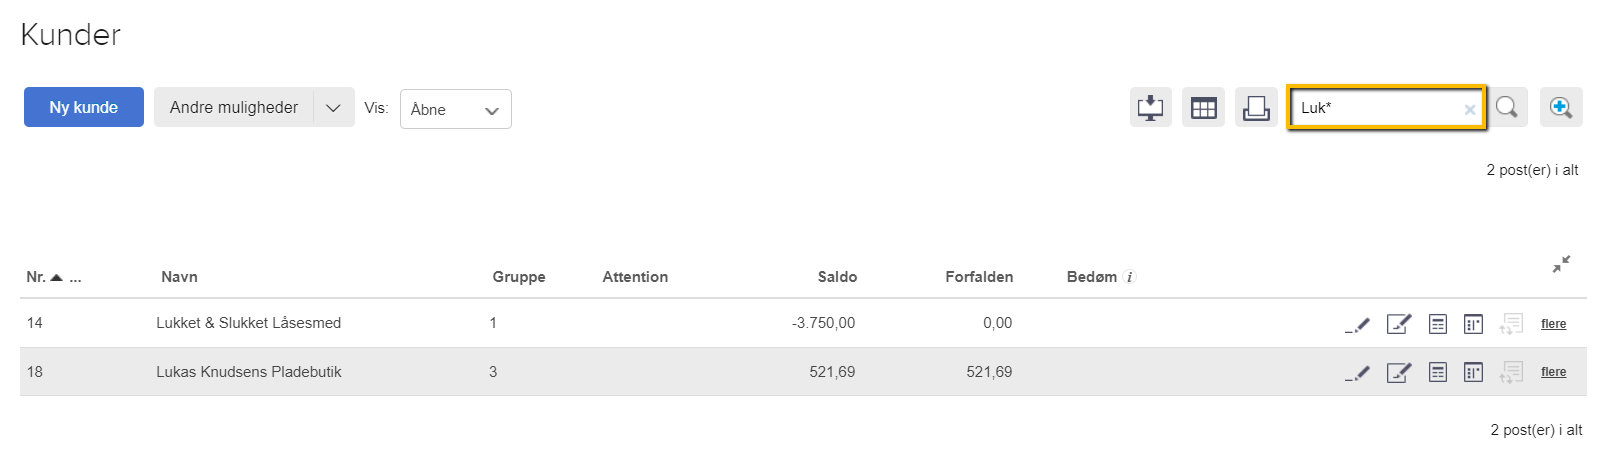Viewport: 1598px width, 467px height.
Task: Open the list document icon for customer 14
Action: (1438, 324)
